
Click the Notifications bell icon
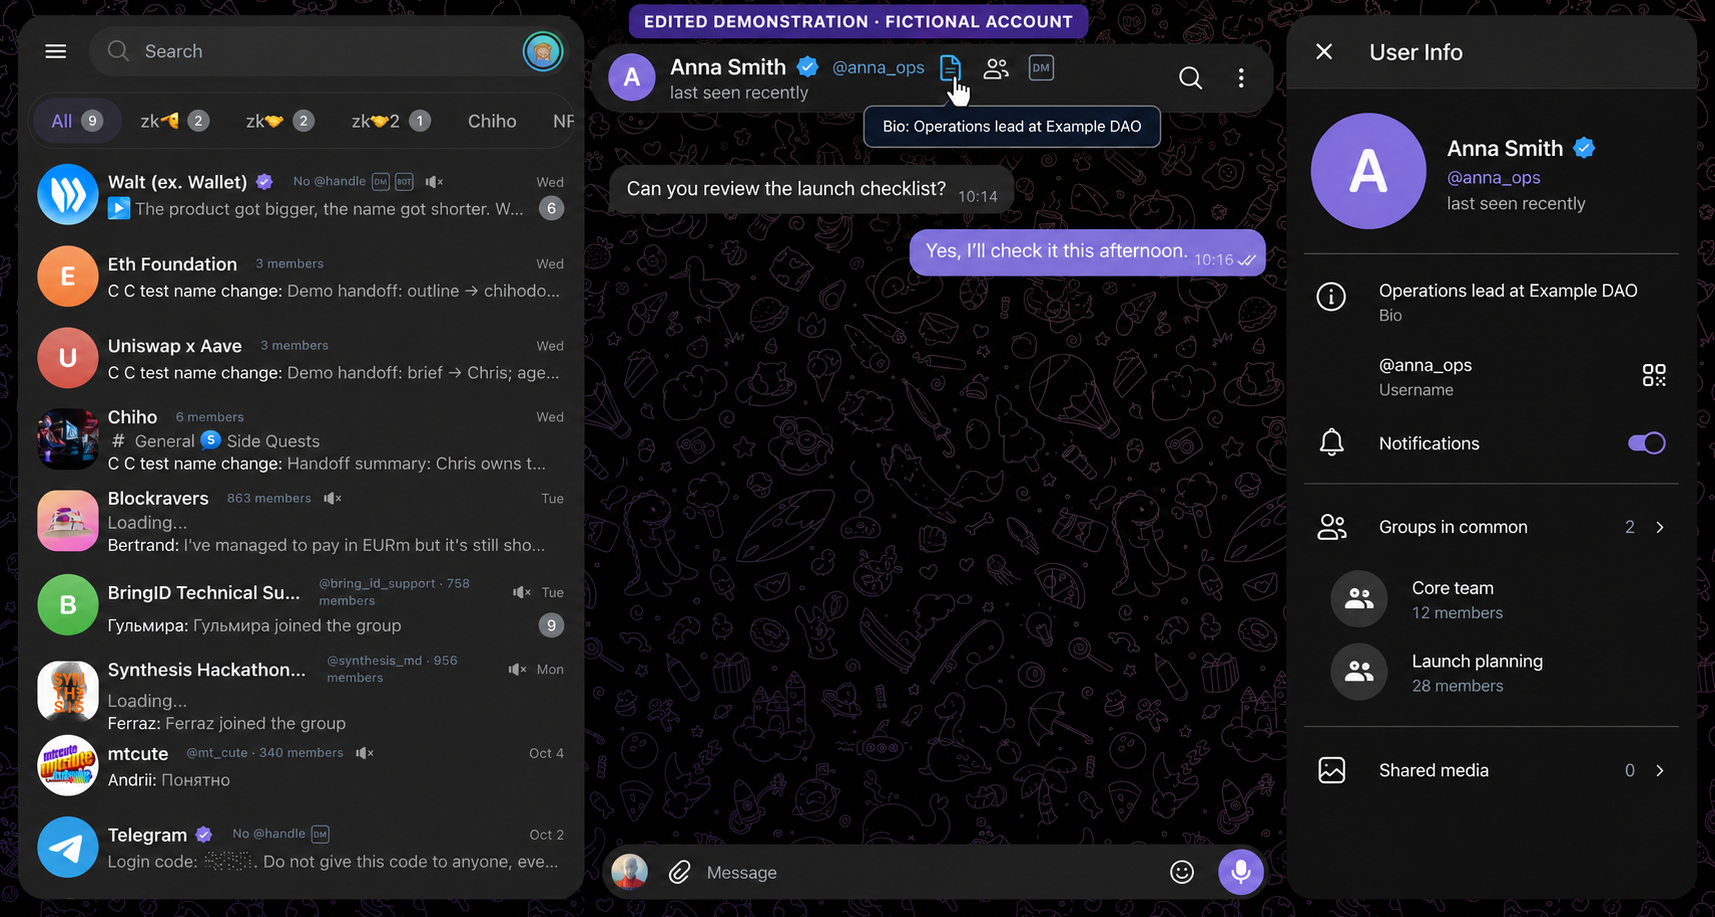click(x=1331, y=443)
